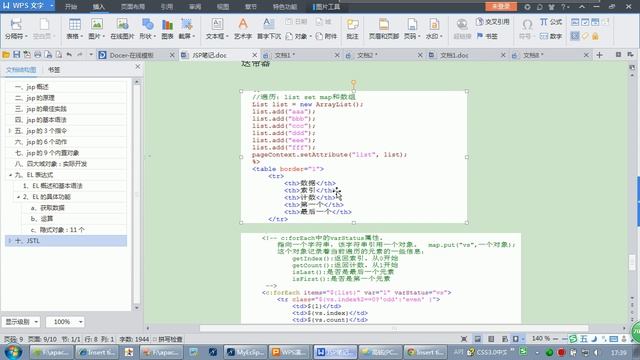This screenshot has height=360, width=640.
Task: Click the outline panel vertical scrollbar
Action: (137, 194)
